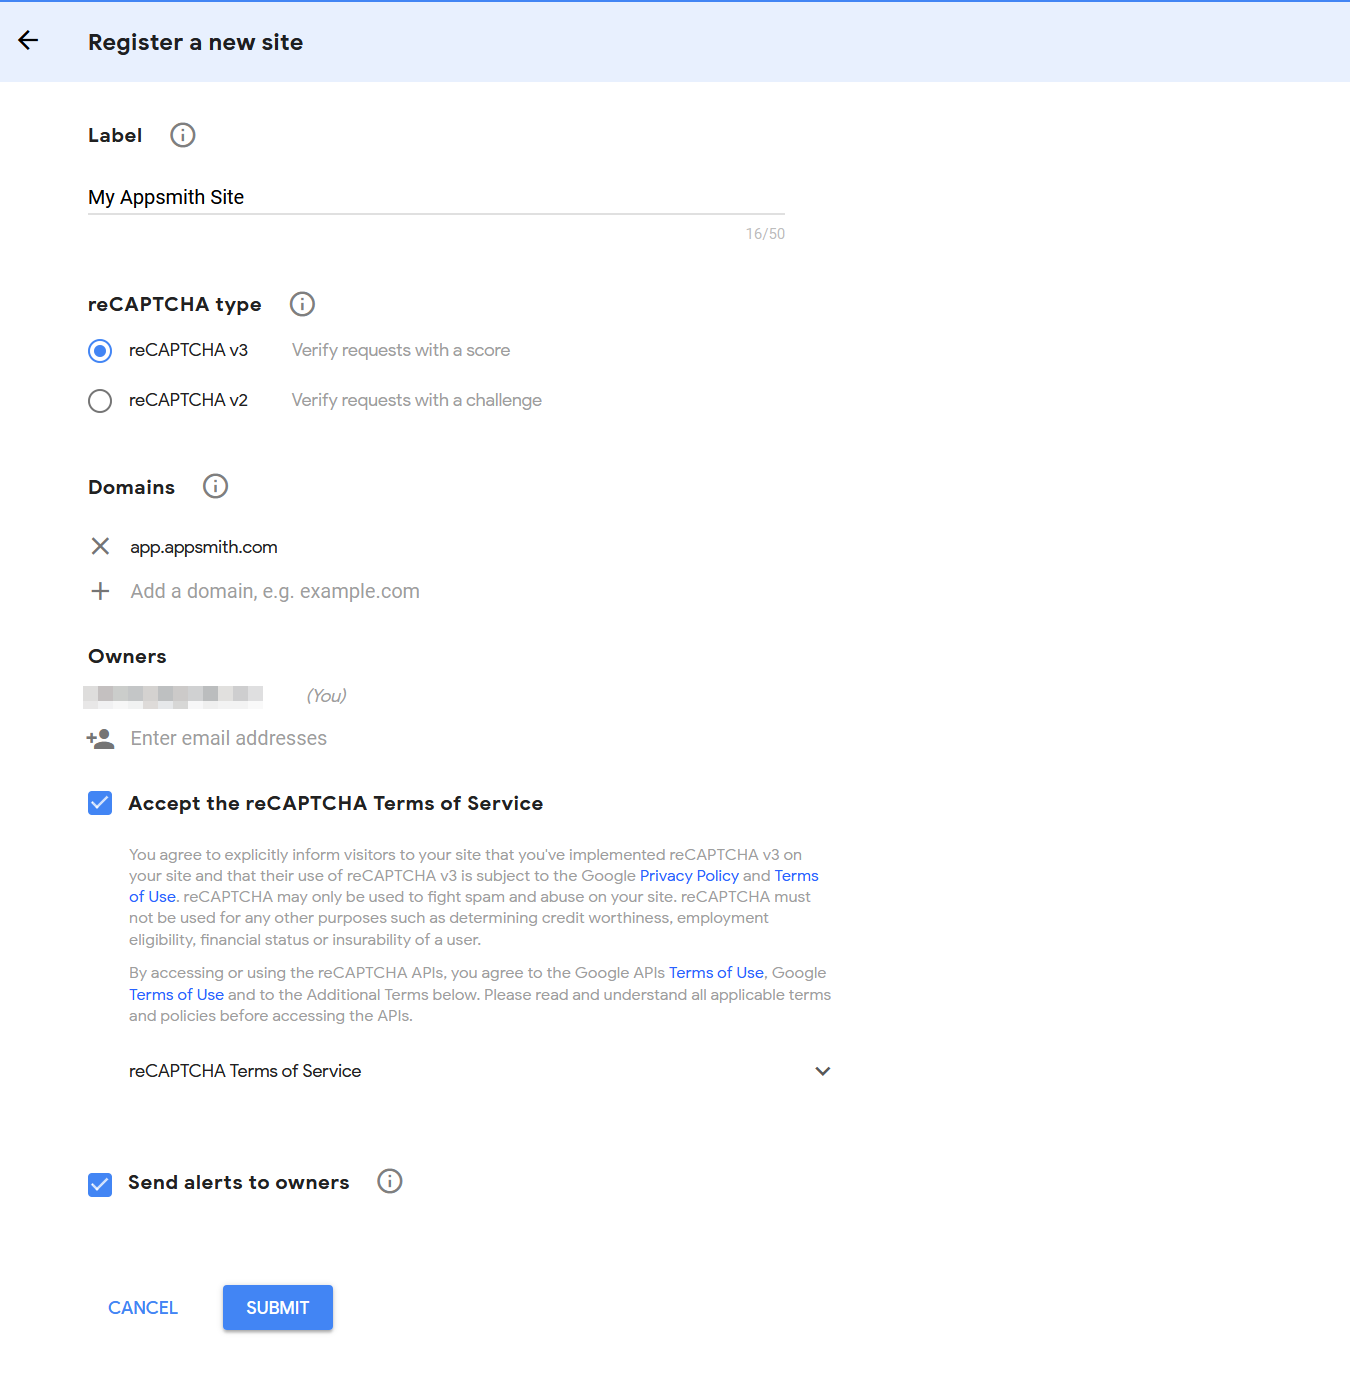Click info icon beside Send alerts to owners
Screen dimensions: 1350x1387
(x=389, y=1182)
